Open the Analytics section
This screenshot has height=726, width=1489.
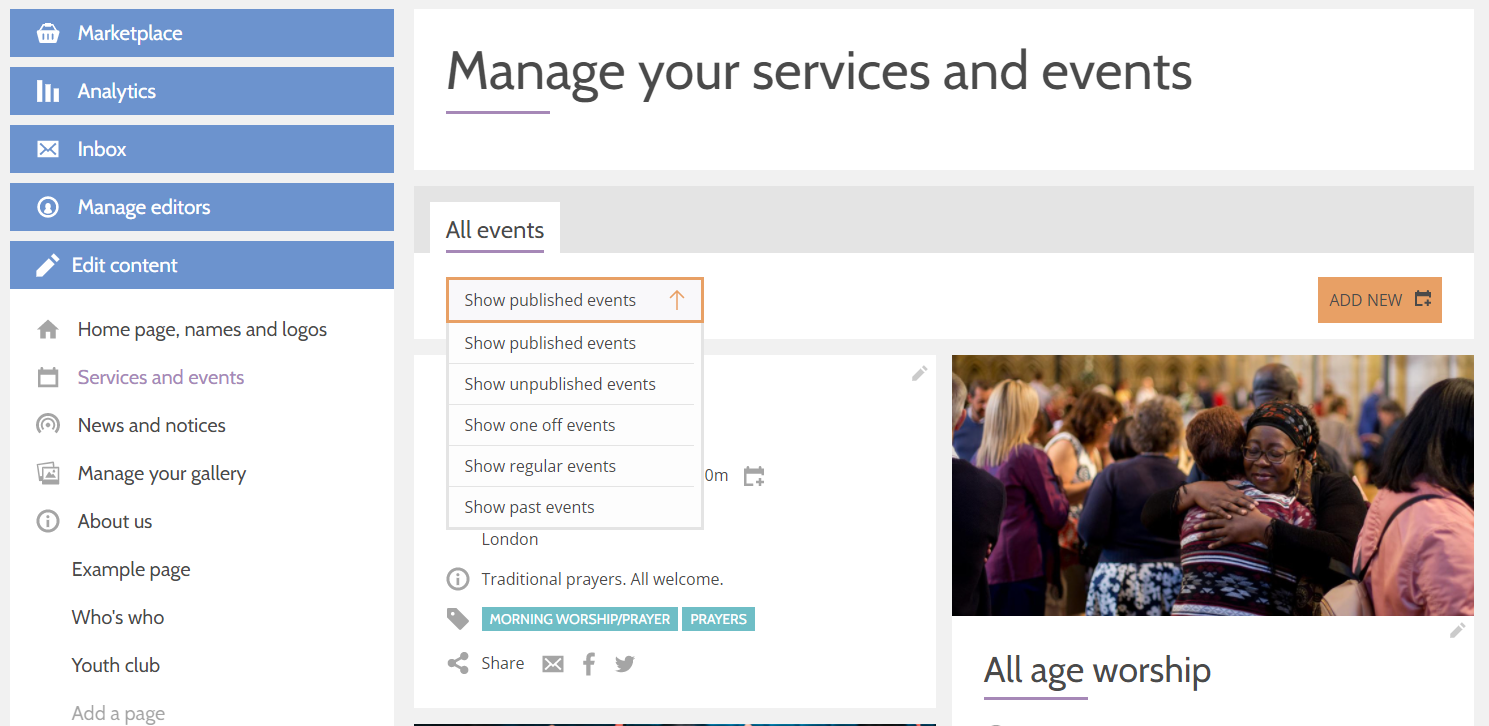[202, 91]
